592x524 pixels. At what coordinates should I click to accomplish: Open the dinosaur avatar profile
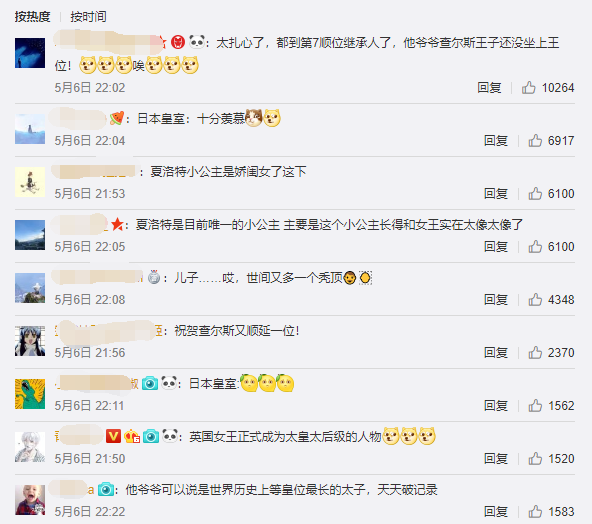(x=30, y=394)
